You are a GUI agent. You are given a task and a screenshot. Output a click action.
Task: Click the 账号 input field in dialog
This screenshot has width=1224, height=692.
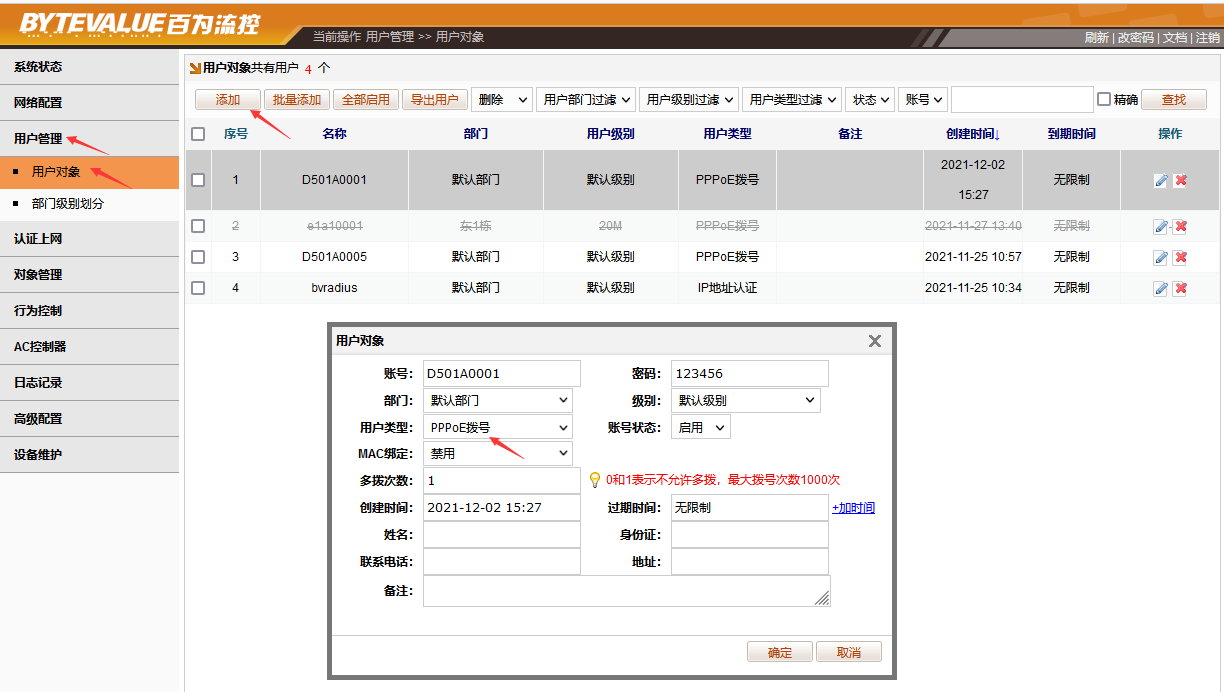coord(501,374)
